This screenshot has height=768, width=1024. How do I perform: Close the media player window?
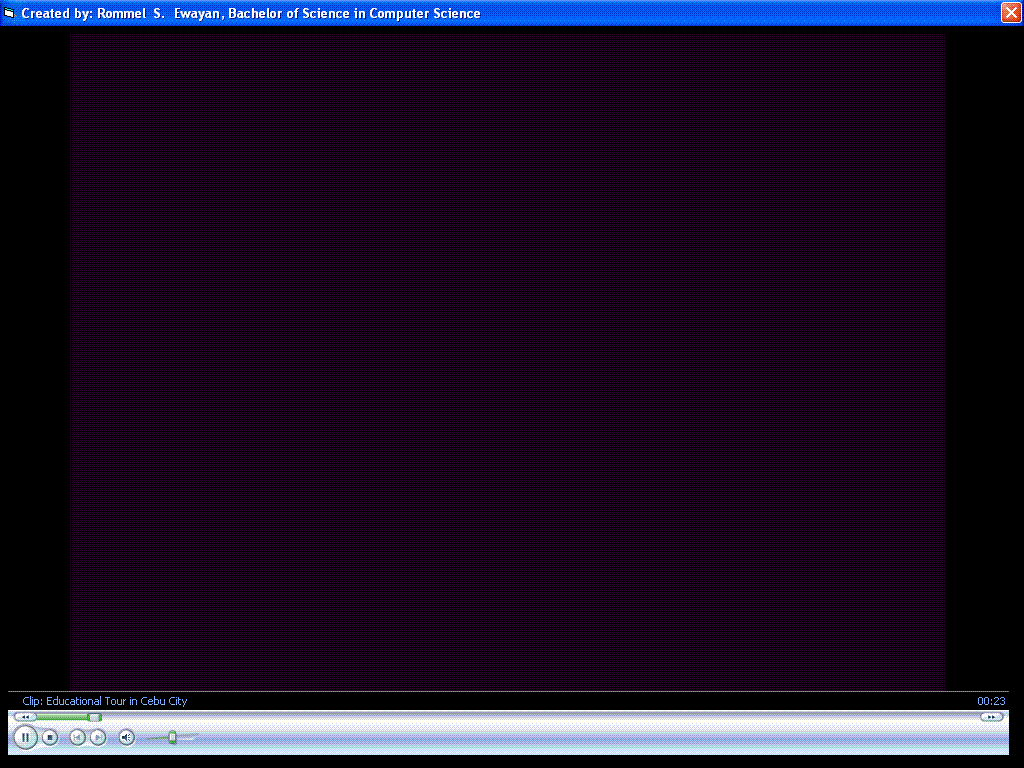(1010, 13)
